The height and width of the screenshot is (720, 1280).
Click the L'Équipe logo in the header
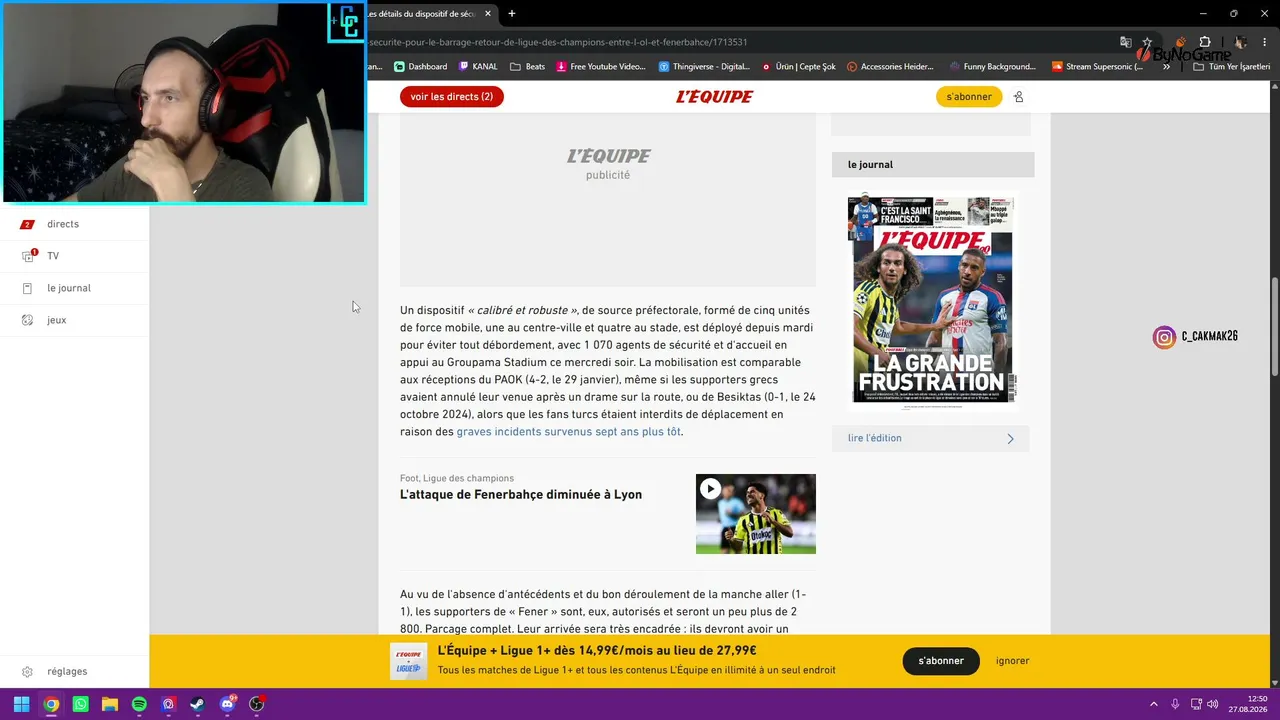click(x=714, y=97)
